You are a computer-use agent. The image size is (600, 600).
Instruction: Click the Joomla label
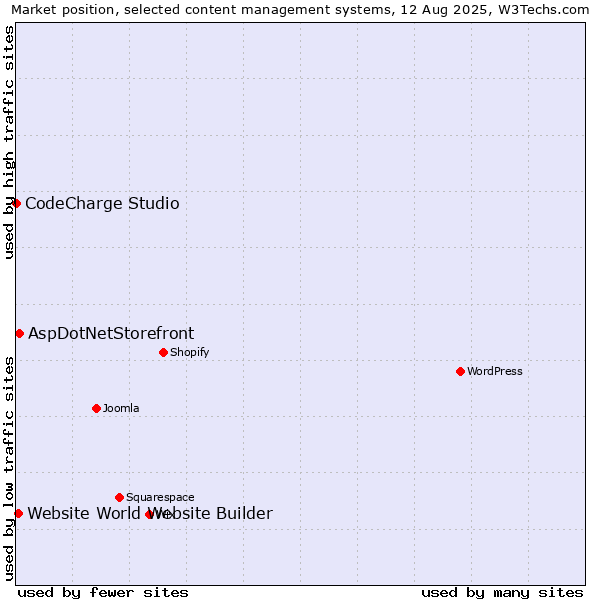pyautogui.click(x=121, y=408)
